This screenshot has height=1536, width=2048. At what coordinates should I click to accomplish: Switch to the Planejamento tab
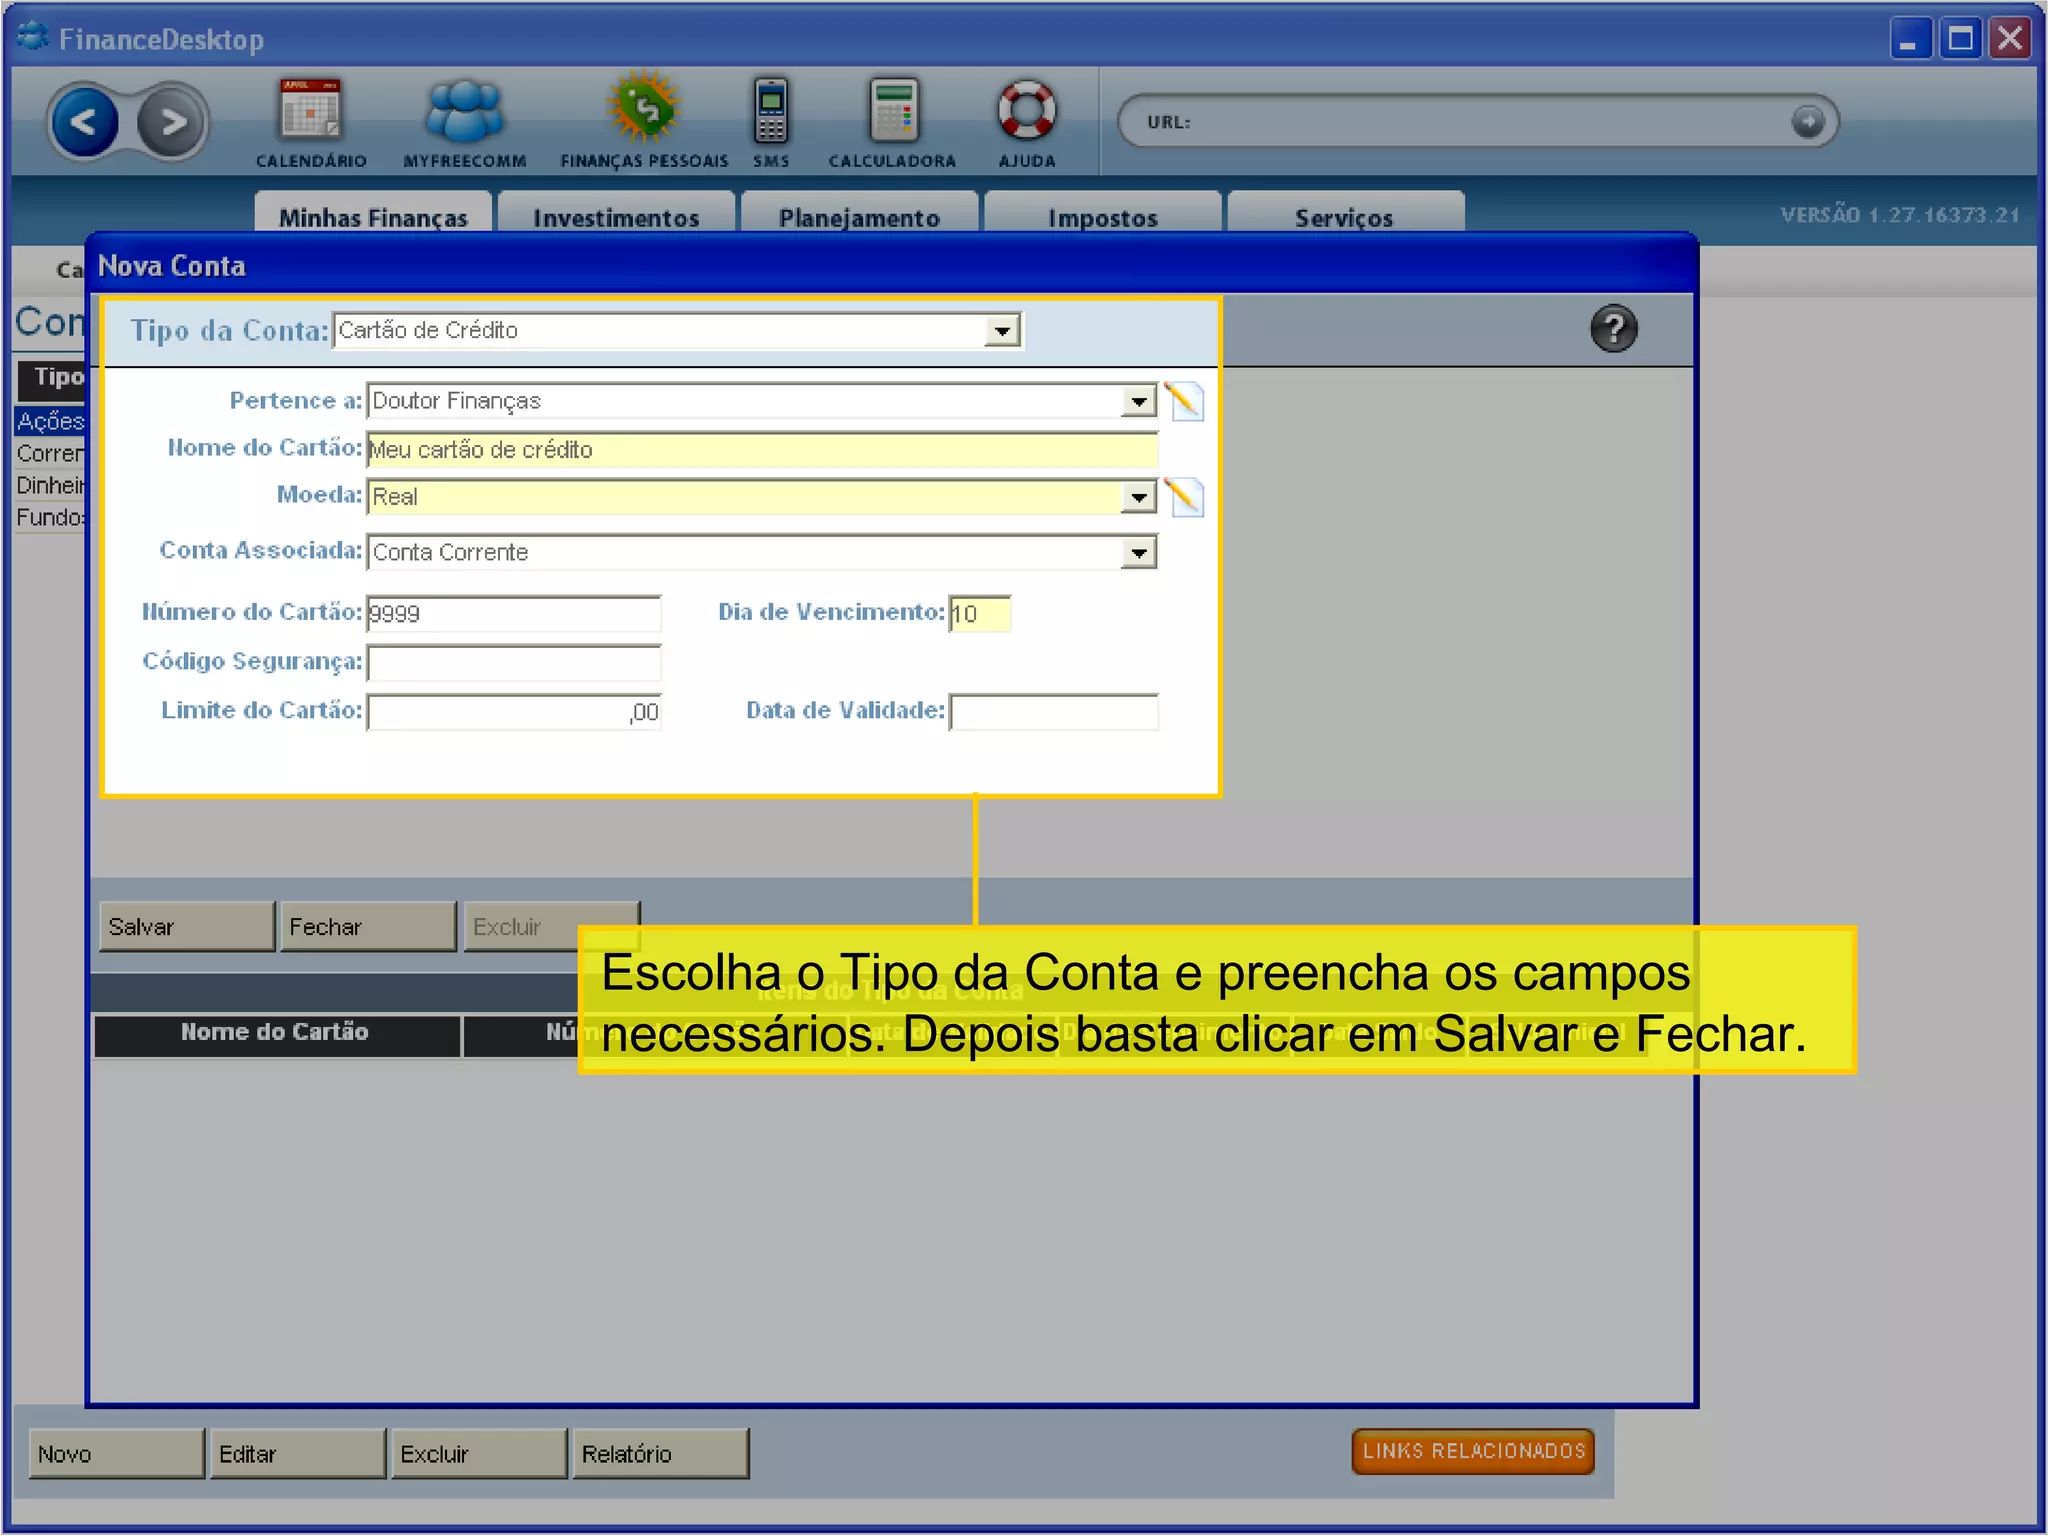(x=859, y=217)
